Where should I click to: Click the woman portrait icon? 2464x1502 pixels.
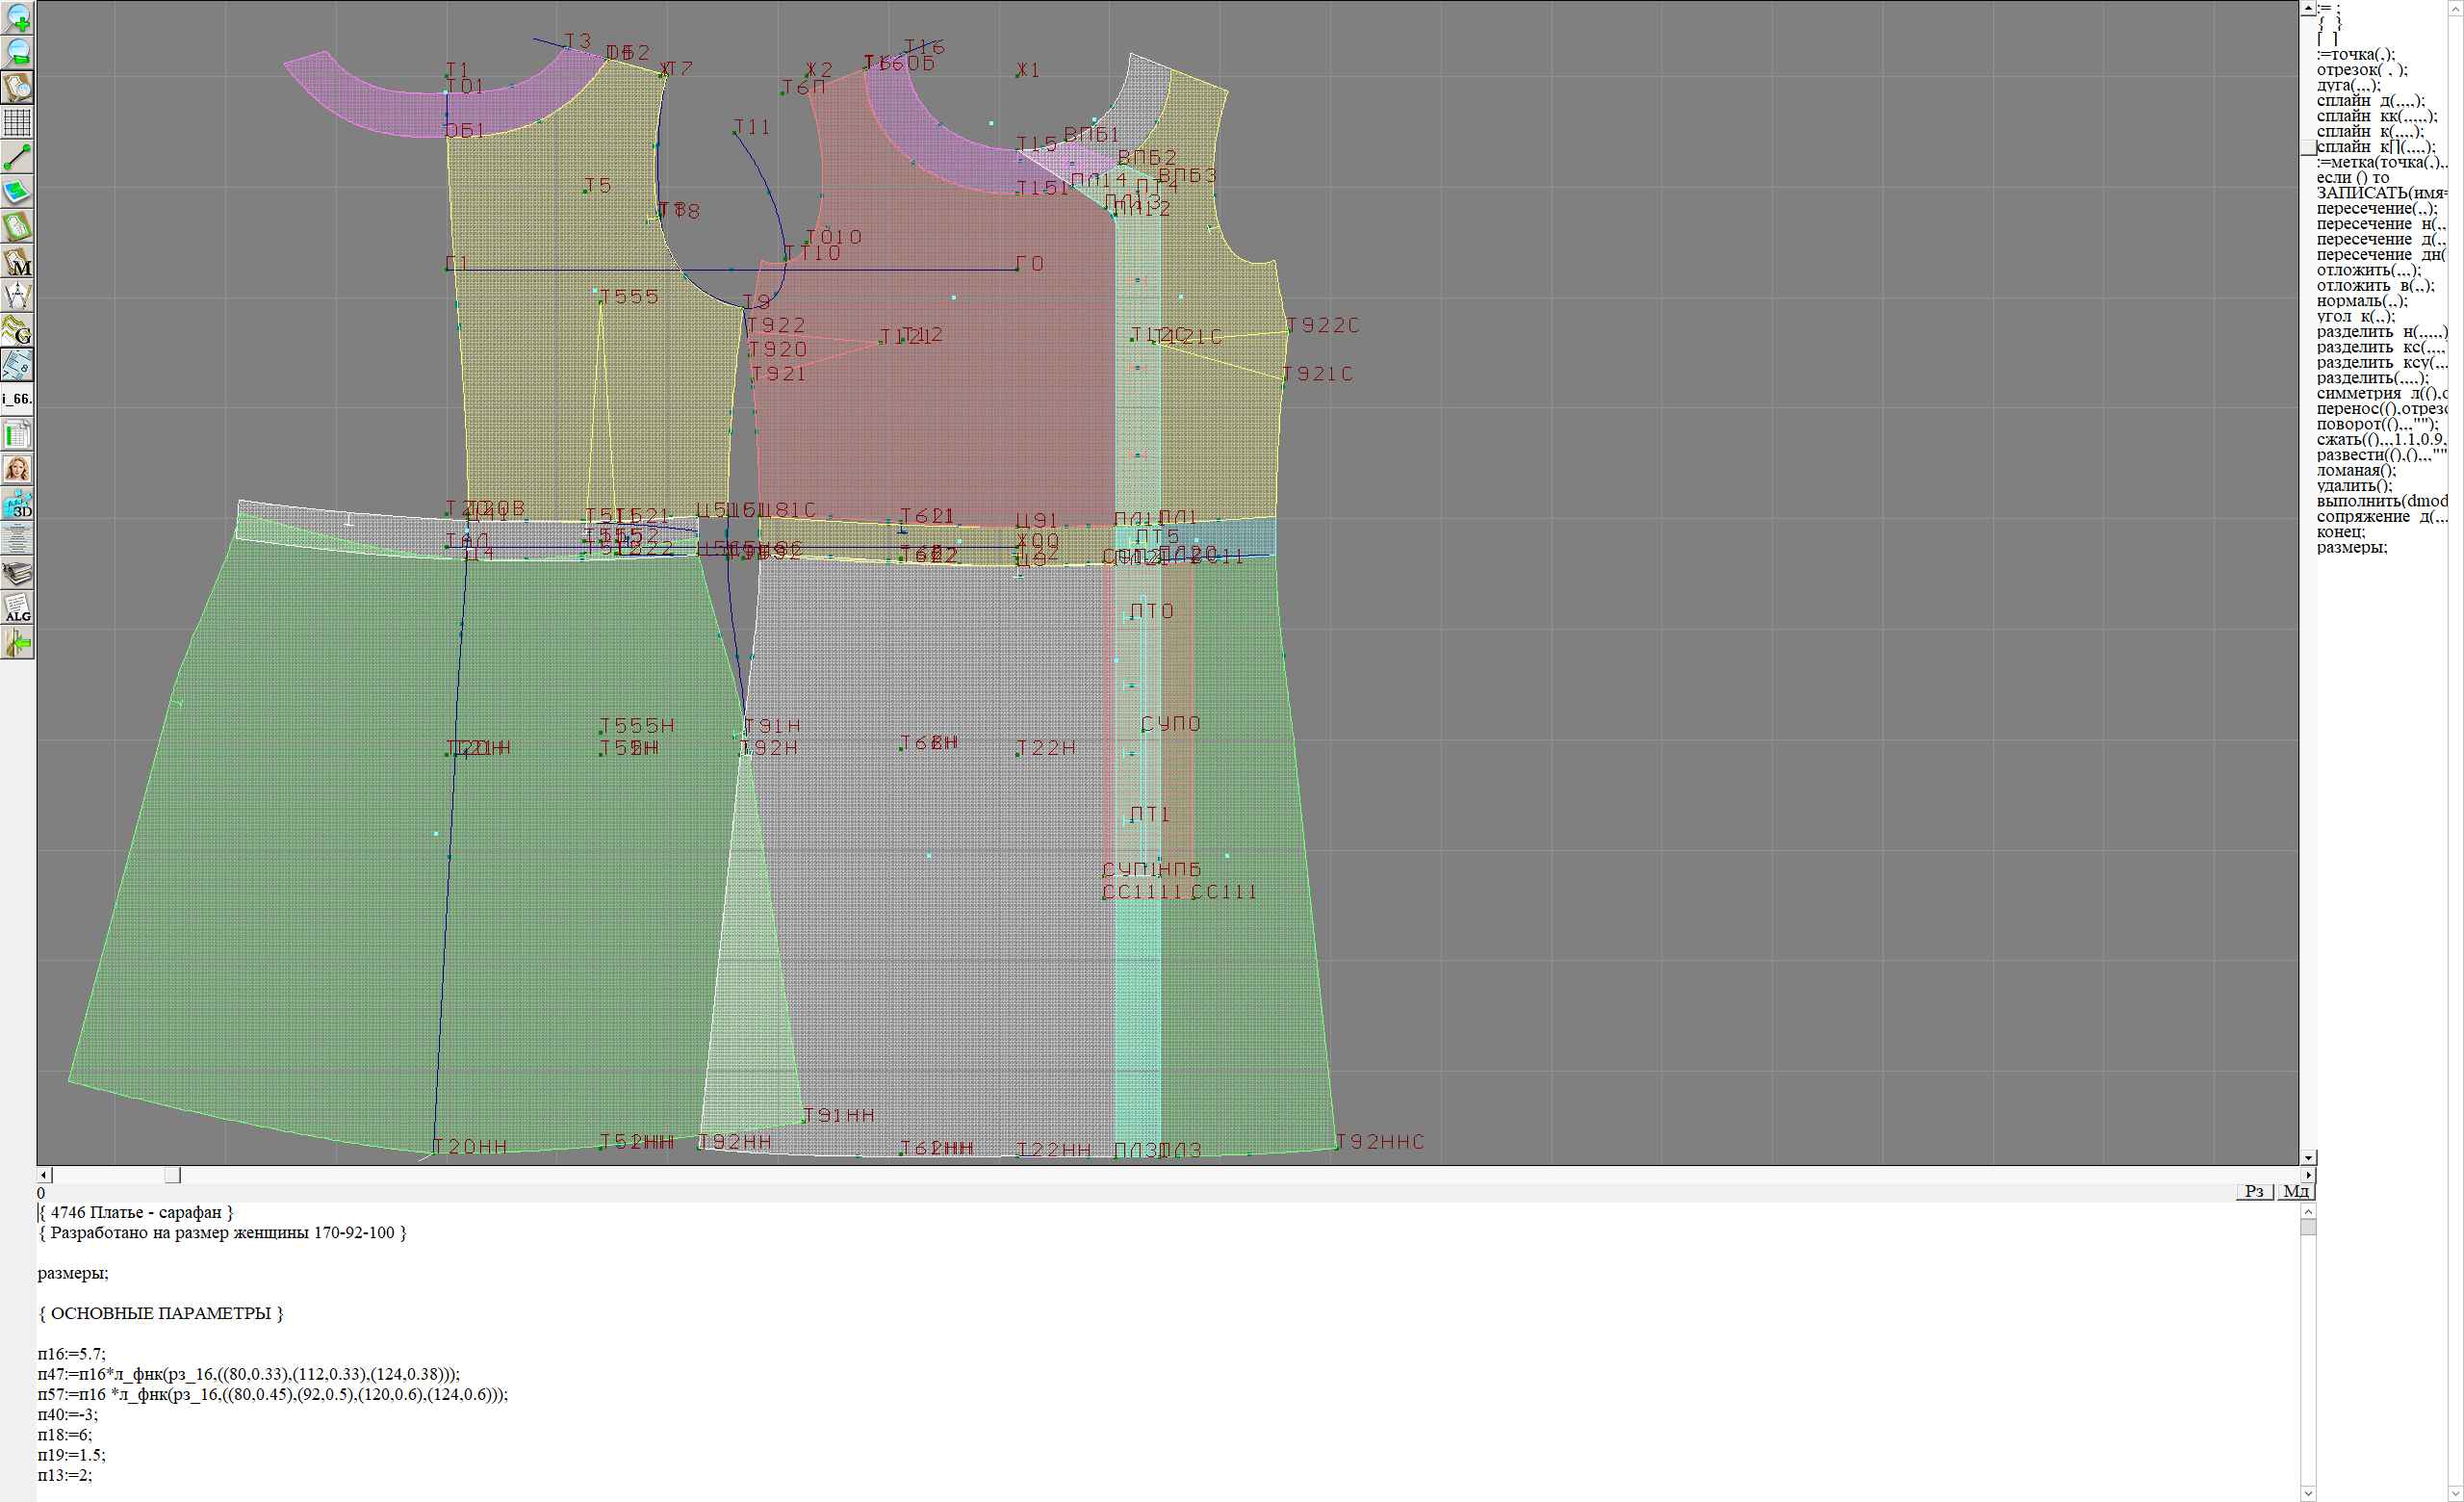coord(17,469)
